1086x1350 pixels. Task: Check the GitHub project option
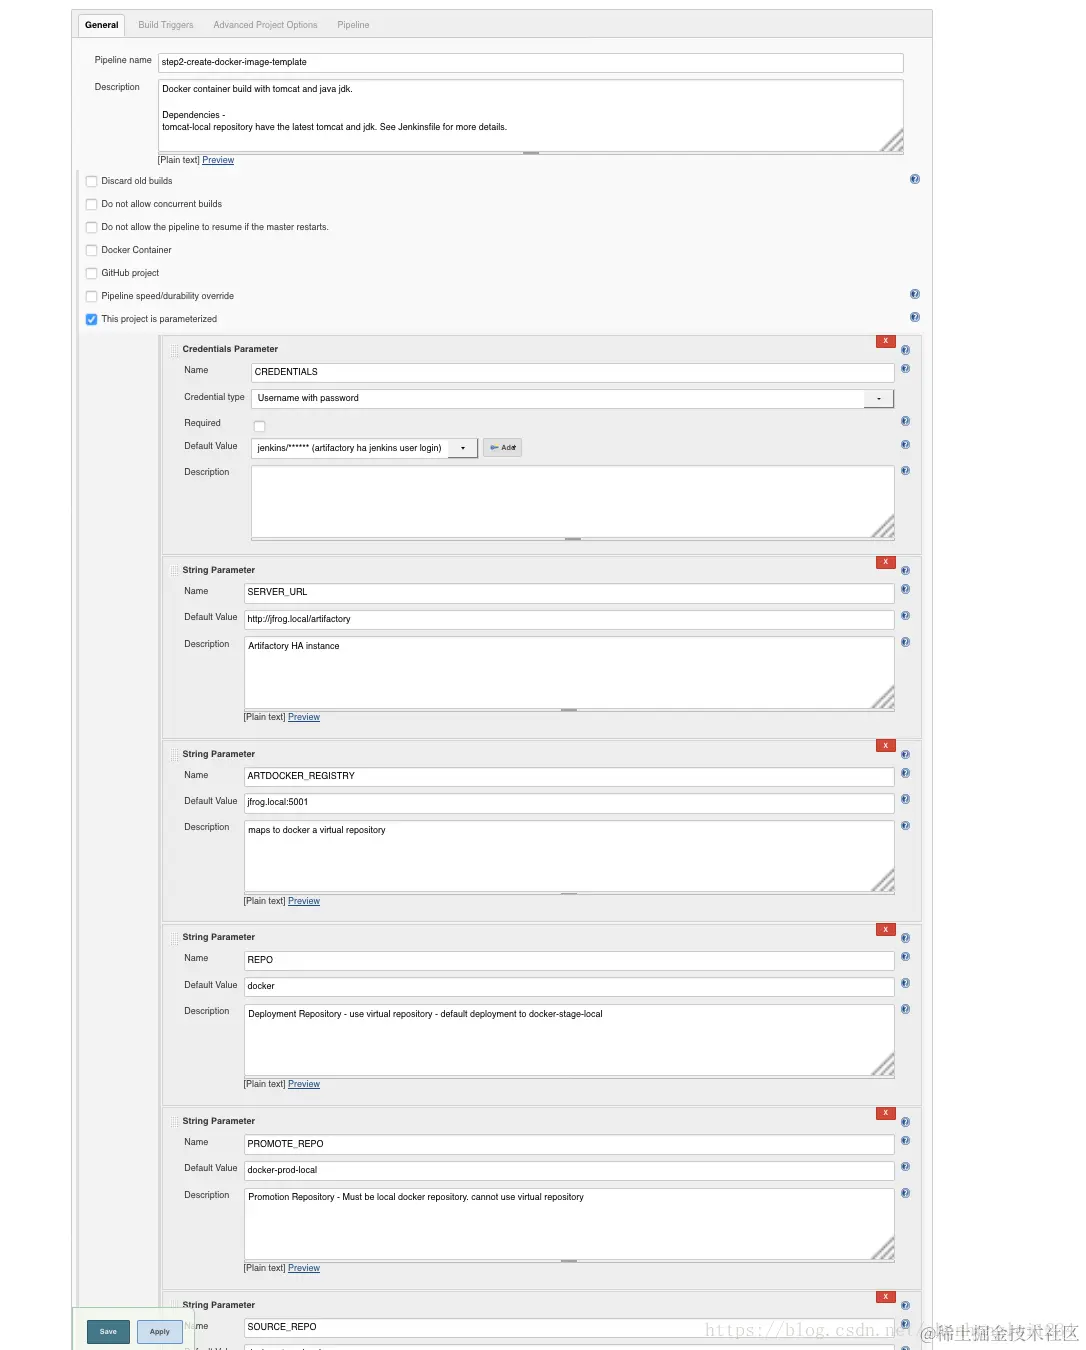click(x=91, y=274)
